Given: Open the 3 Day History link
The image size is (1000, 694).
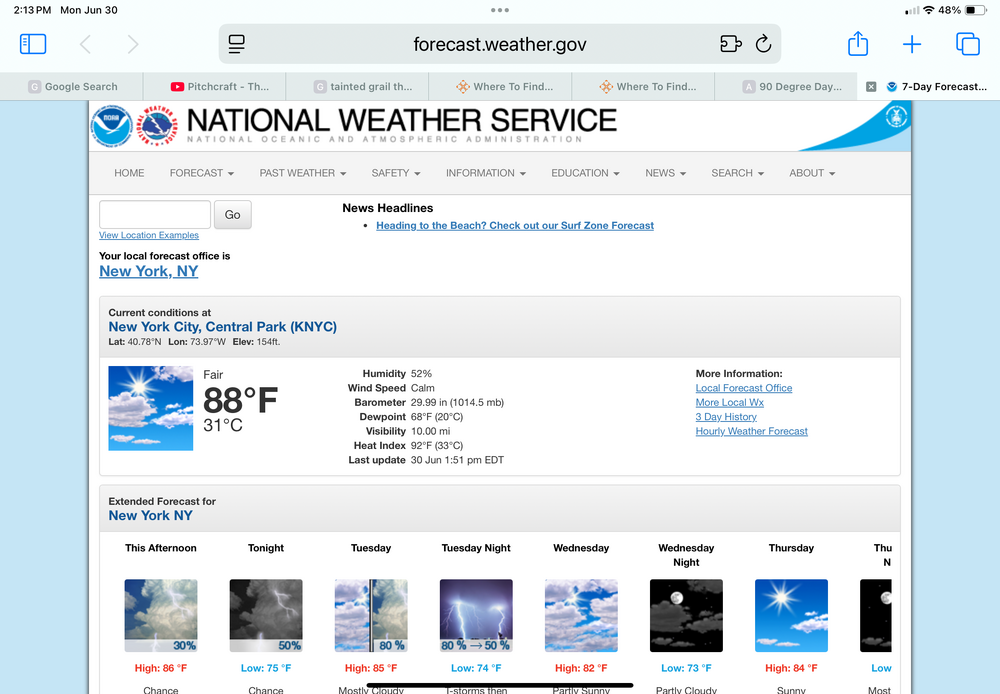Looking at the screenshot, I should click(x=726, y=417).
